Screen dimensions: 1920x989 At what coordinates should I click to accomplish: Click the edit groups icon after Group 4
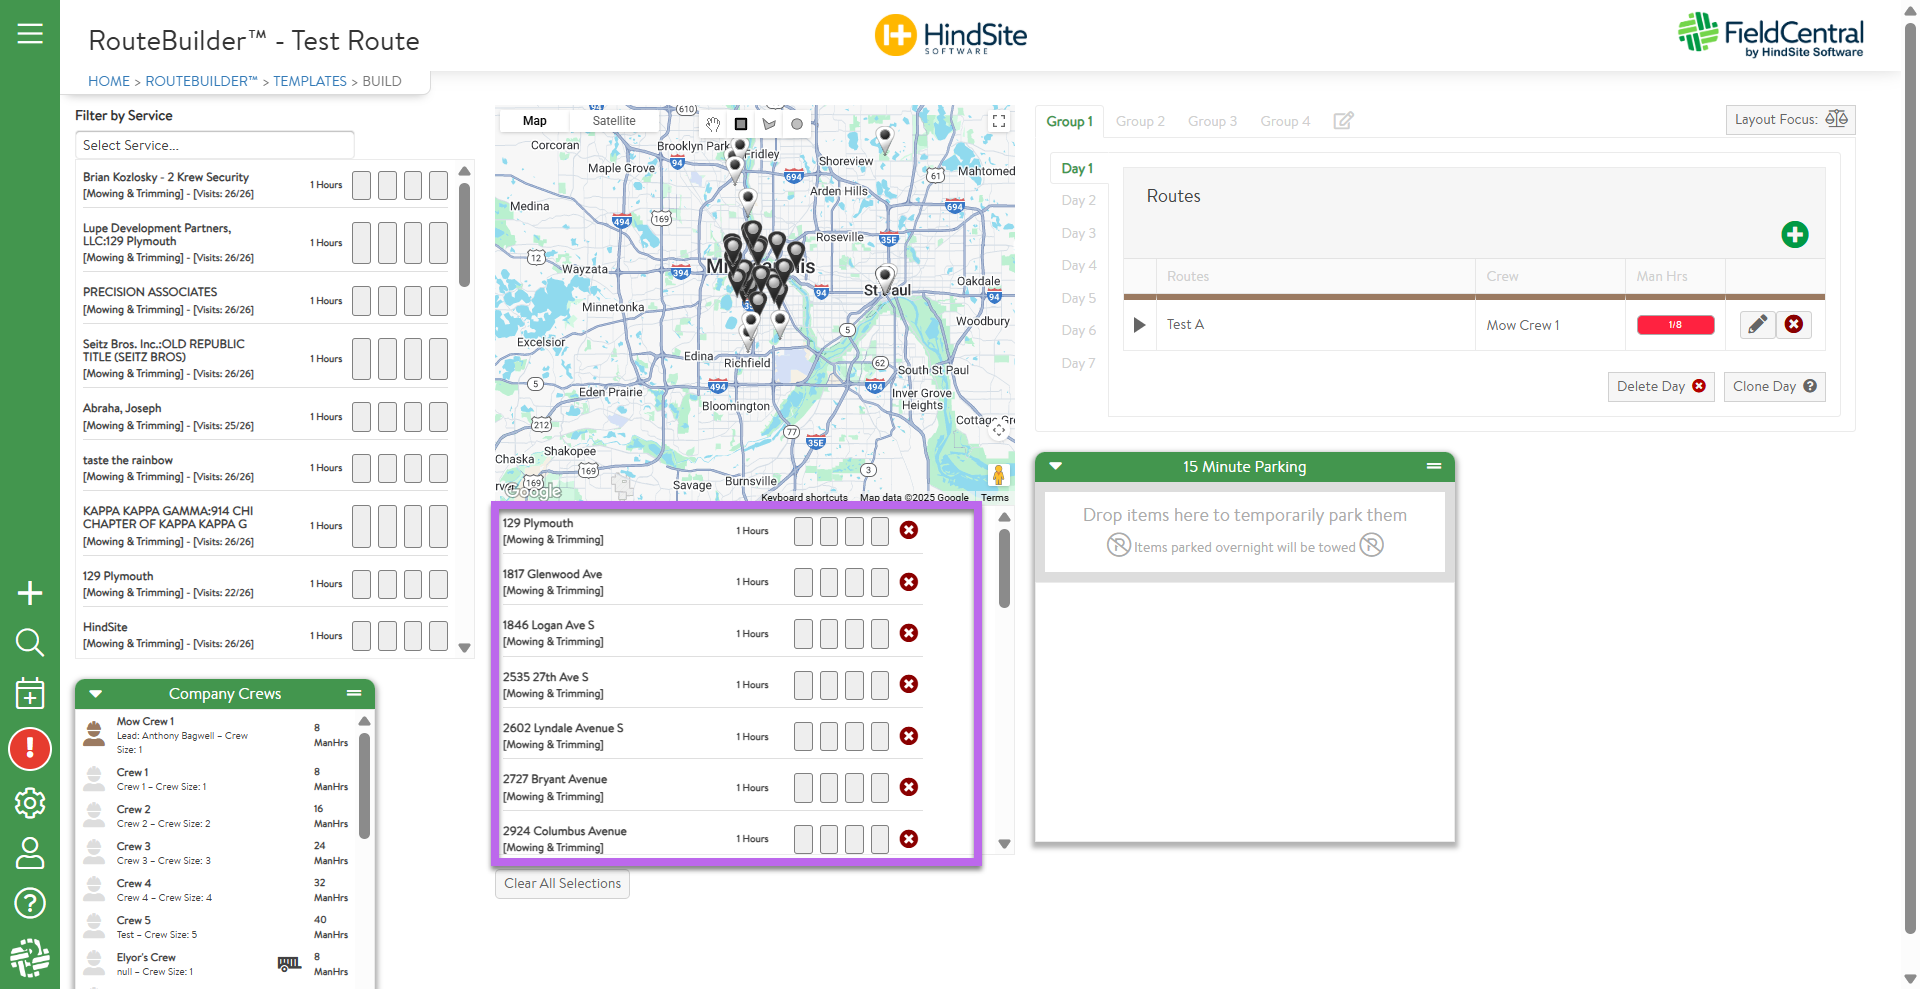1343,121
